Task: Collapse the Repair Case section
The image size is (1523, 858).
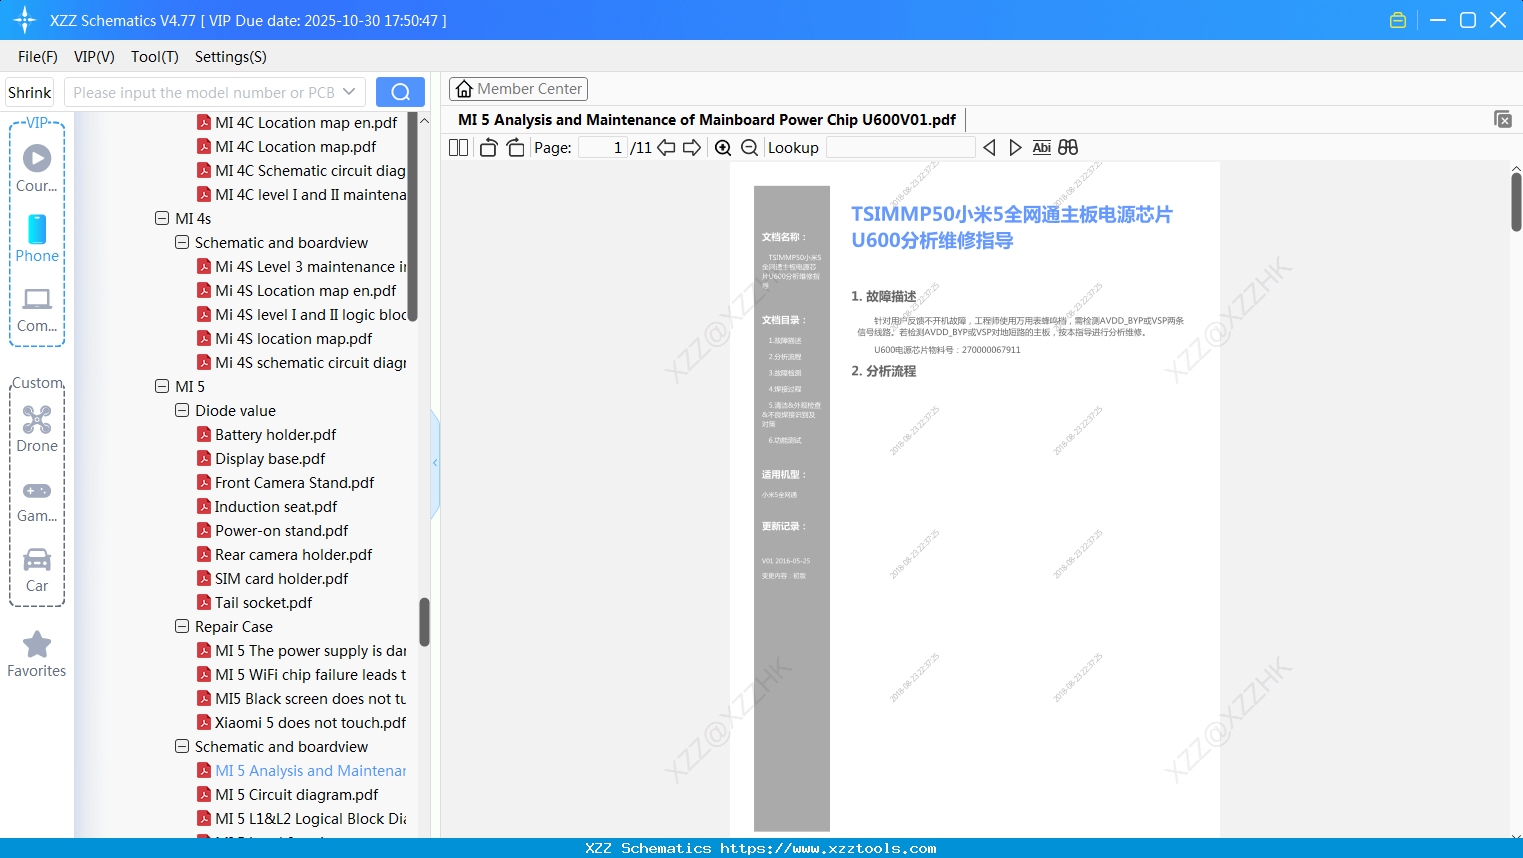Action: click(182, 626)
